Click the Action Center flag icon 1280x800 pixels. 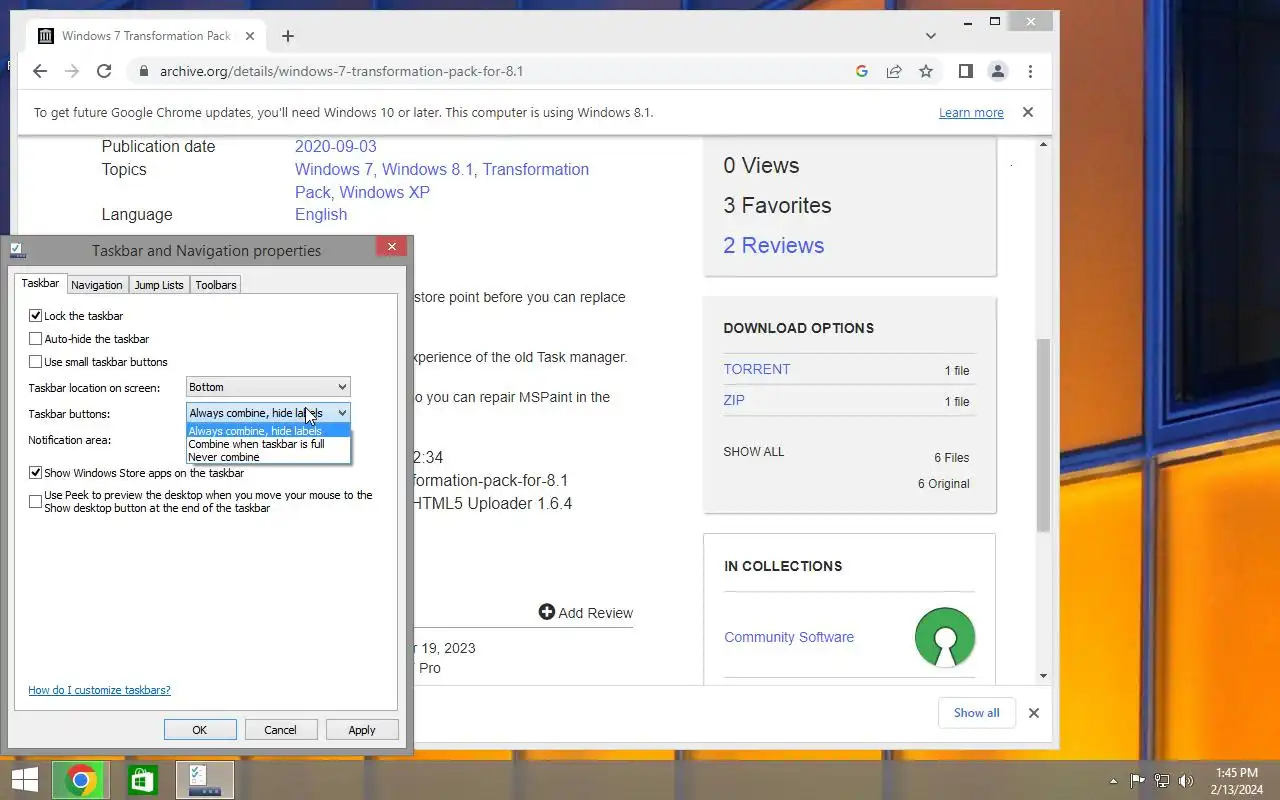(x=1138, y=781)
